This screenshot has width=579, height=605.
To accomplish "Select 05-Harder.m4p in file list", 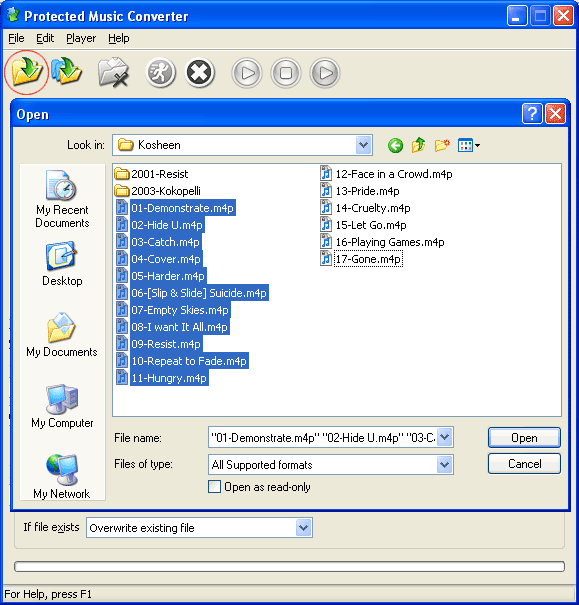I will (161, 276).
